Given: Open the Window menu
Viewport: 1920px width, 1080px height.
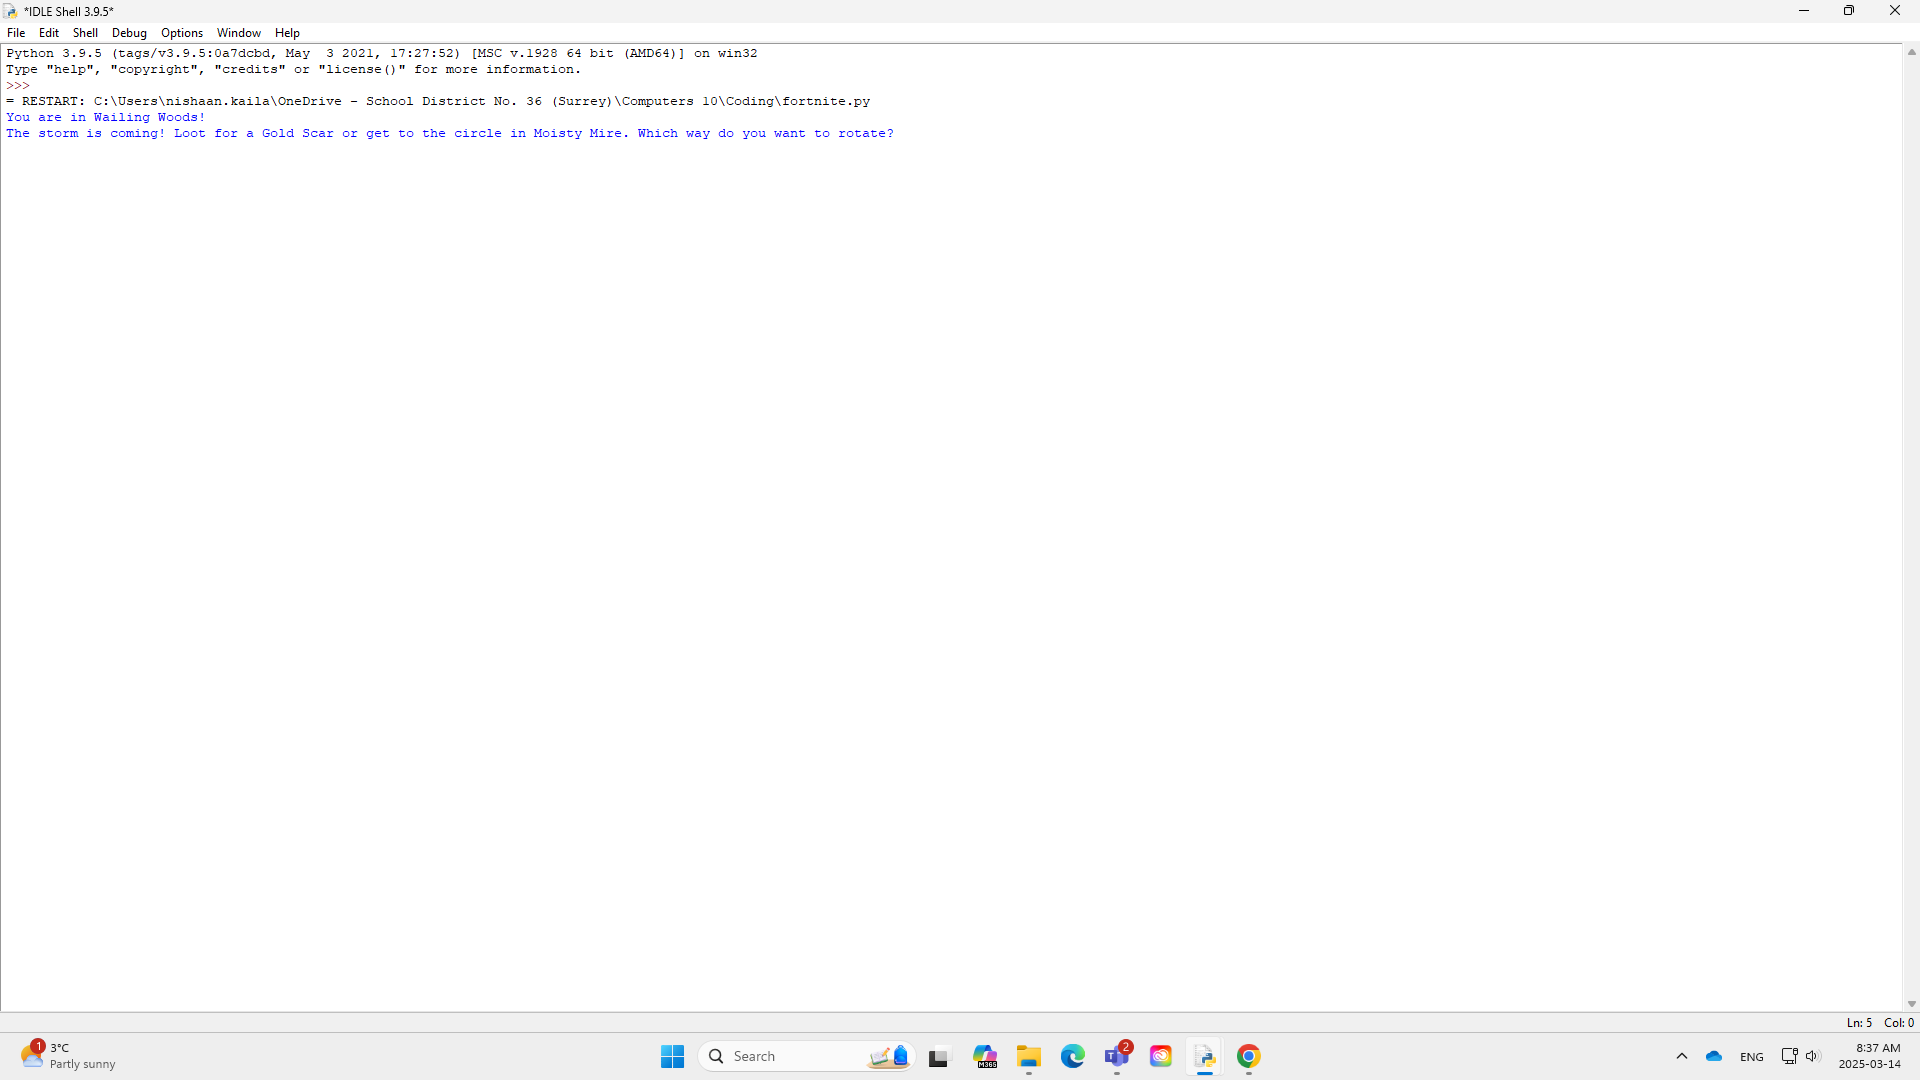Looking at the screenshot, I should tap(238, 33).
